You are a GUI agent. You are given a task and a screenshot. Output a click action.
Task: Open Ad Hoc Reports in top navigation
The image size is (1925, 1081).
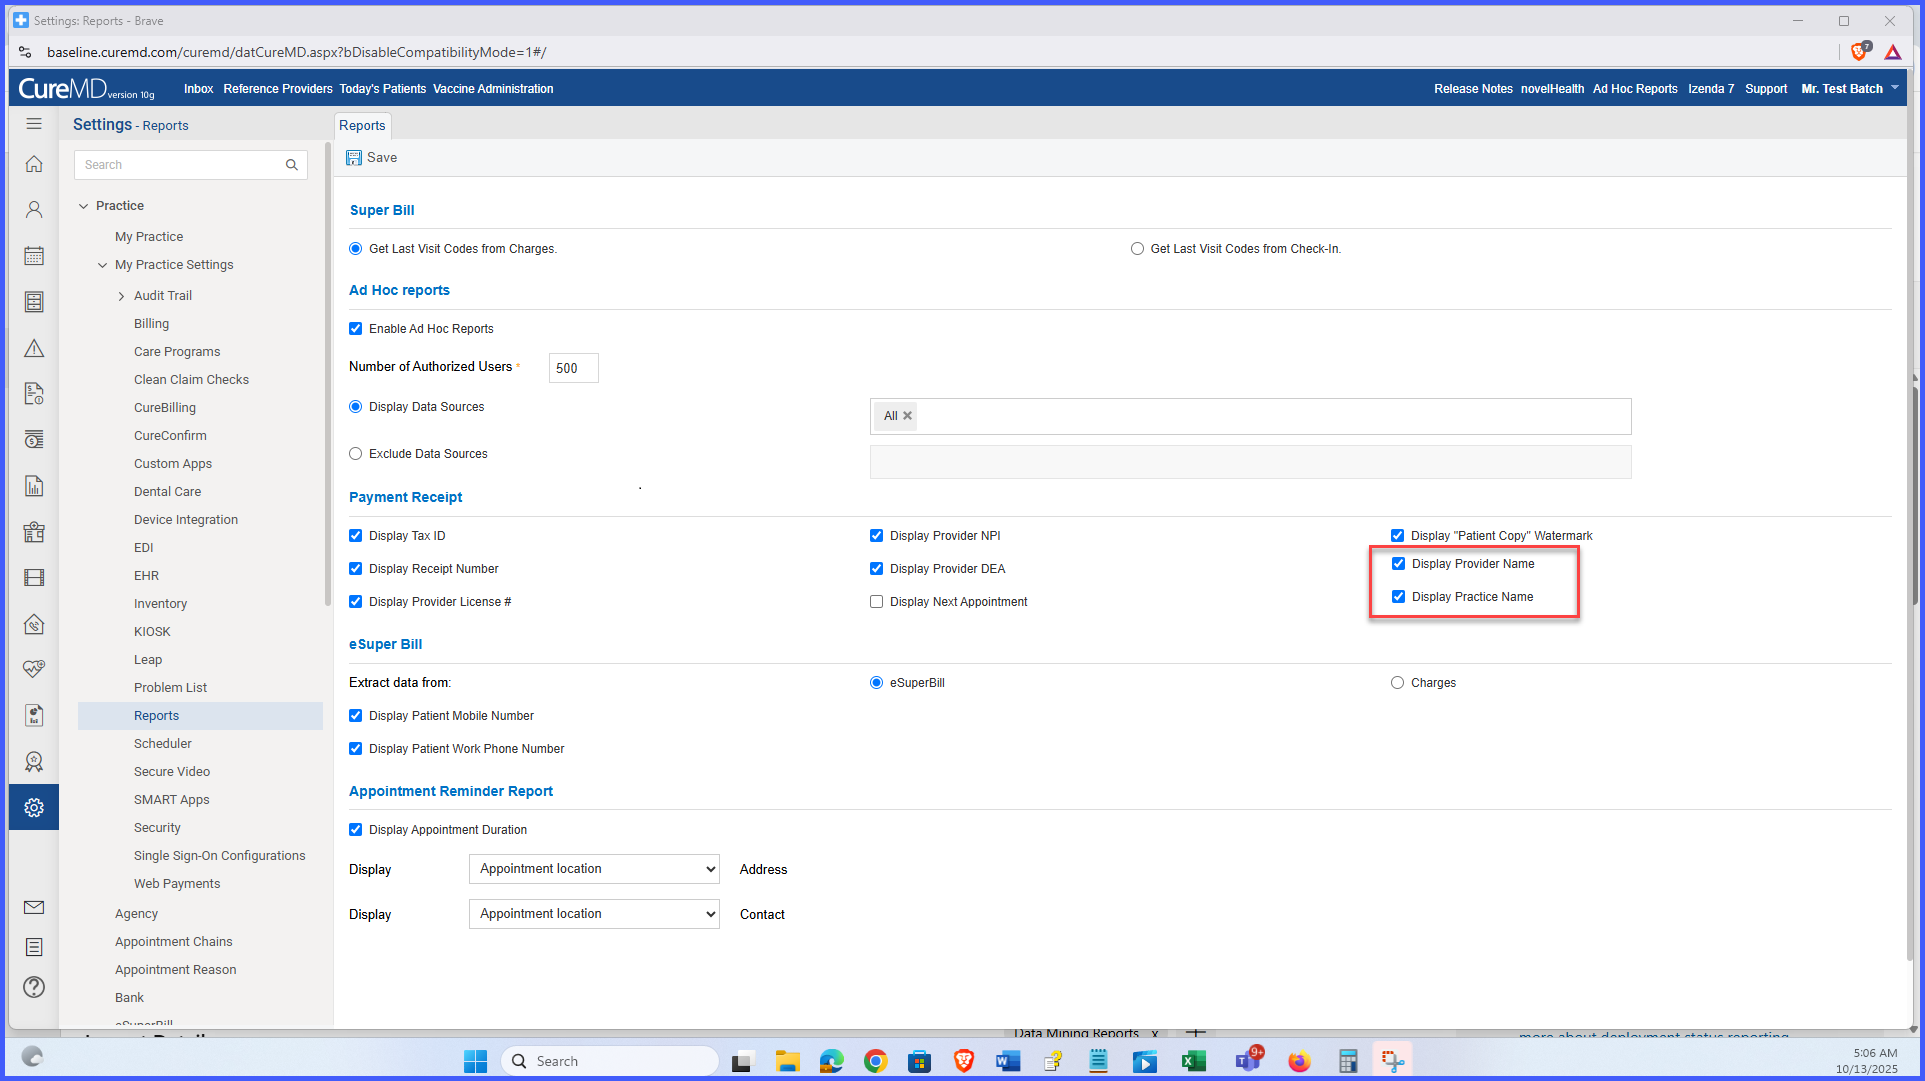click(1635, 89)
